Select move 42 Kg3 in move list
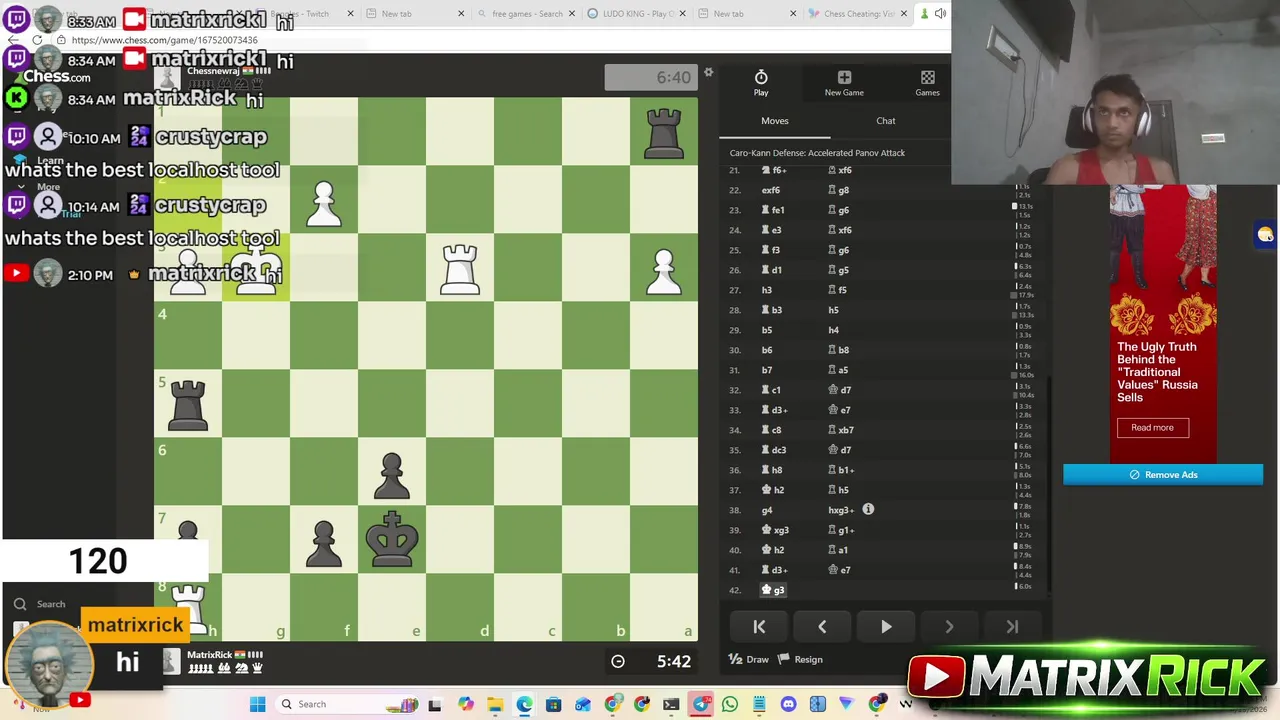The width and height of the screenshot is (1280, 720). (774, 590)
